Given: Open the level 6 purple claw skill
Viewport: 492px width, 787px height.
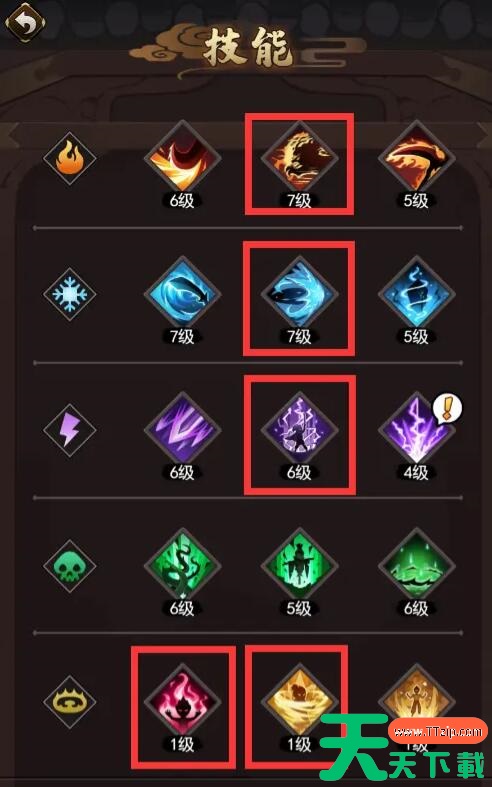Looking at the screenshot, I should pos(182,430).
